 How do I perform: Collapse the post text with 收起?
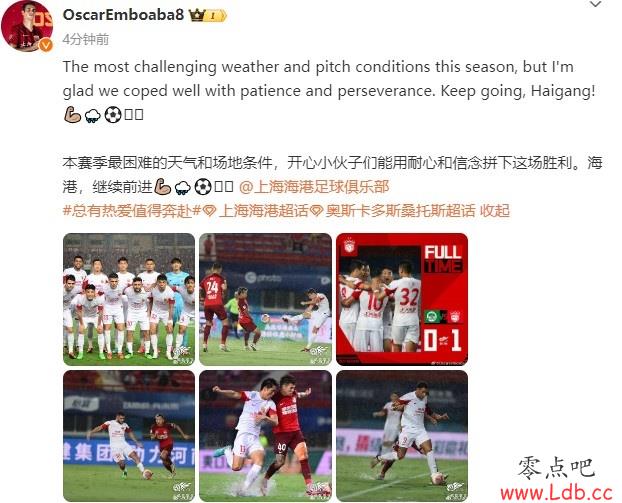click(495, 211)
